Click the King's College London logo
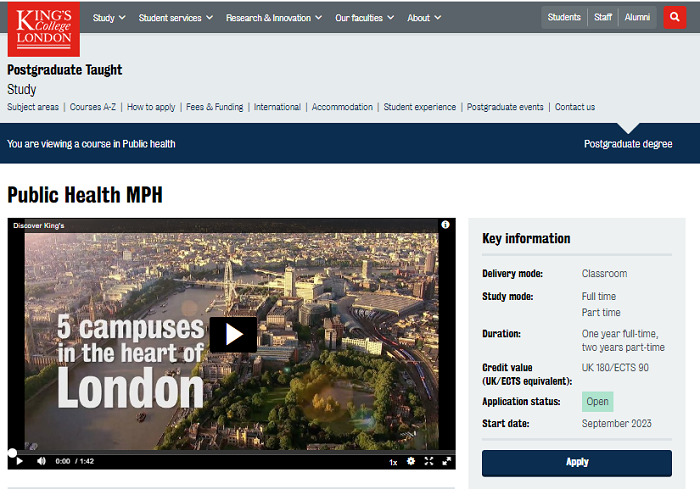700x489 pixels. click(x=43, y=28)
